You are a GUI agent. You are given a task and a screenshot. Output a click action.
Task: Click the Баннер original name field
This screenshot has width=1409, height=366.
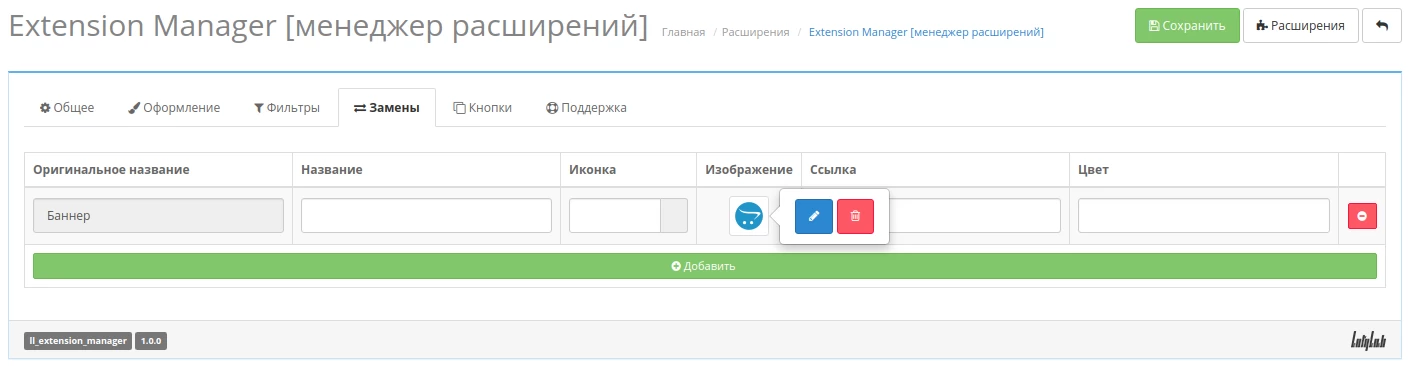[x=158, y=215]
